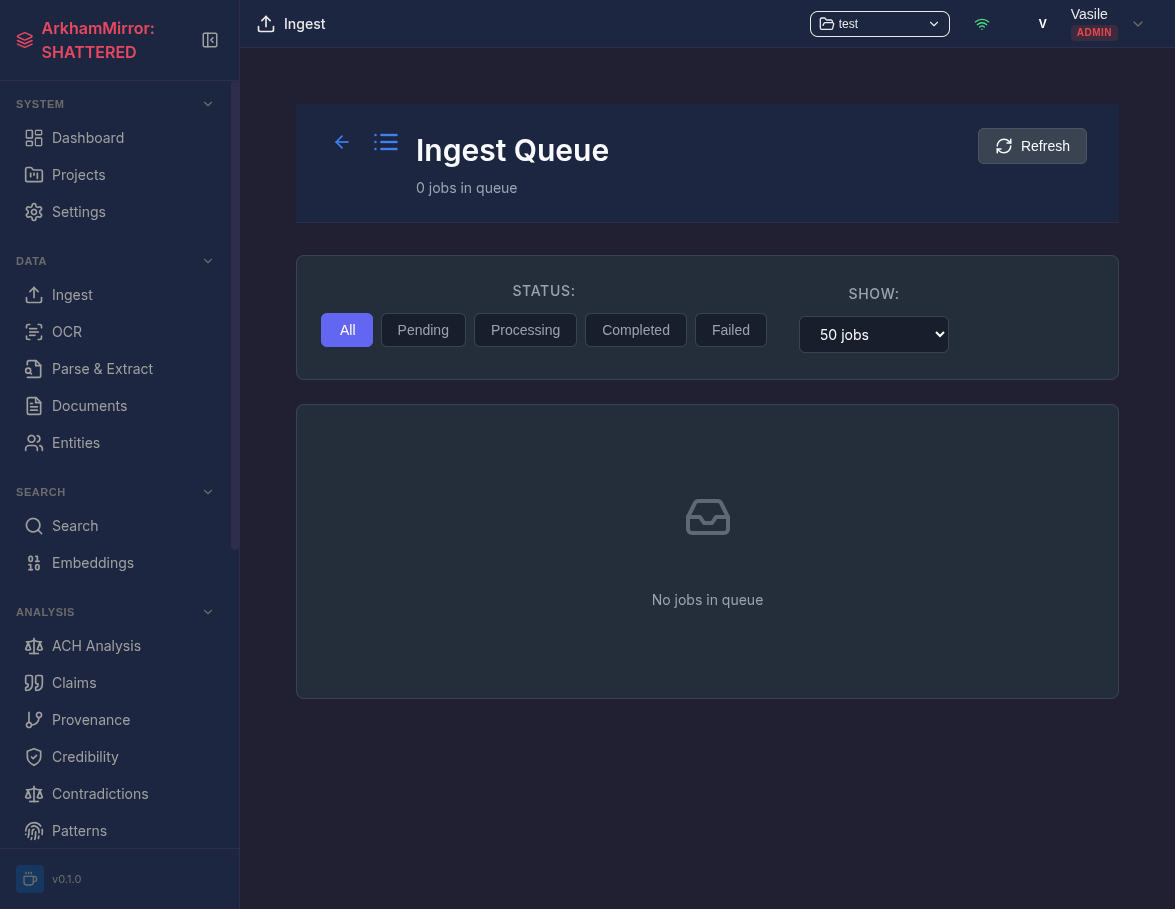Click the v0.1.0 version label
Screen dimensions: 1175x909
pos(67,879)
